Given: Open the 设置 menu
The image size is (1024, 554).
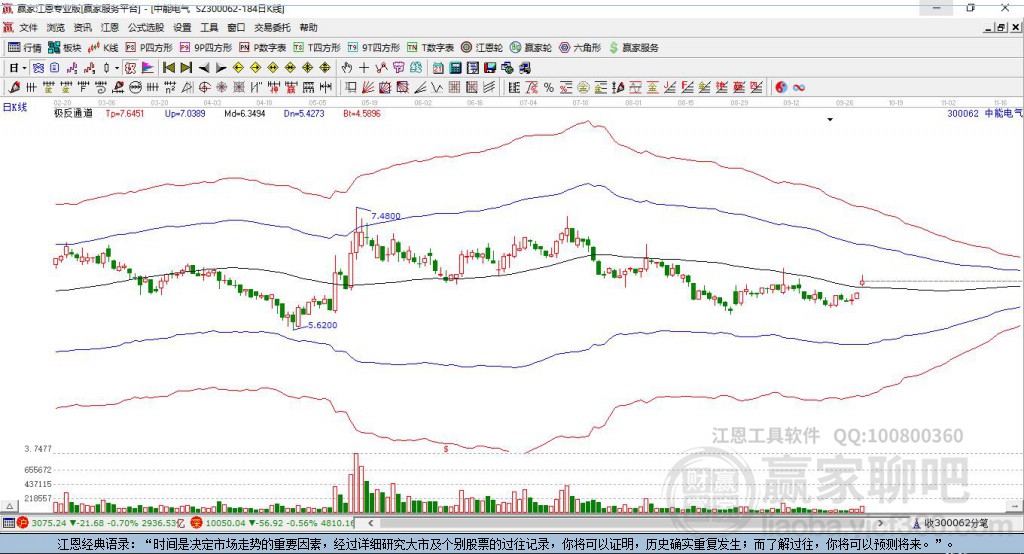Looking at the screenshot, I should 182,27.
